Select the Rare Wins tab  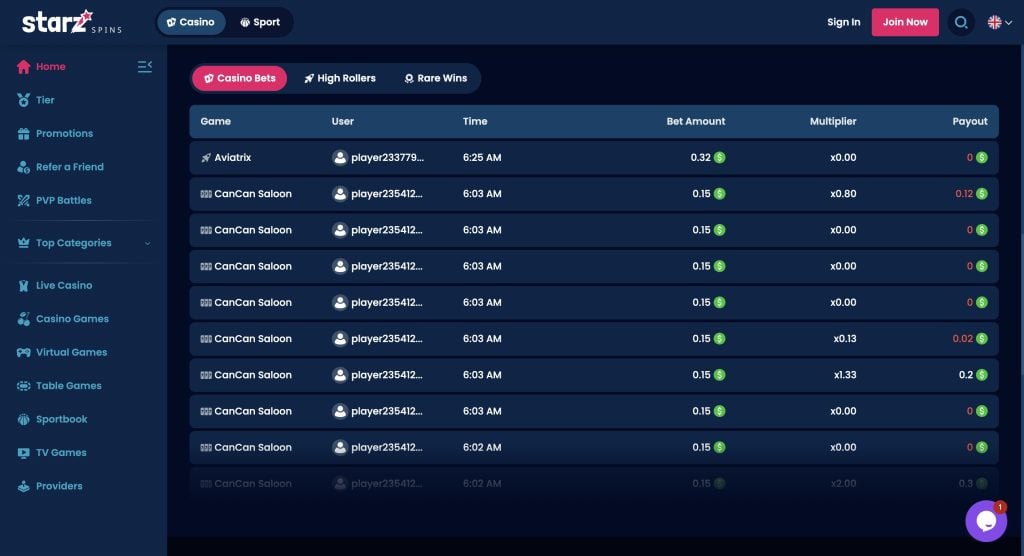[435, 78]
